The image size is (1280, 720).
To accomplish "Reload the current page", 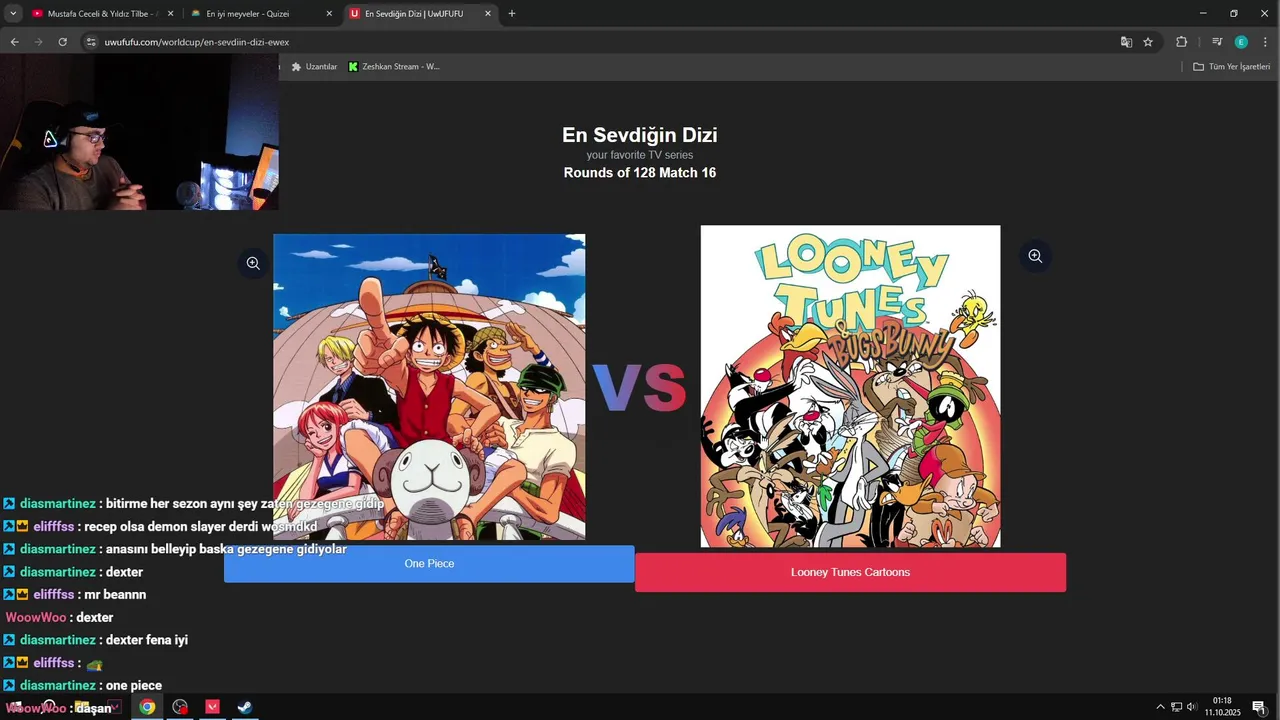I will 62,42.
